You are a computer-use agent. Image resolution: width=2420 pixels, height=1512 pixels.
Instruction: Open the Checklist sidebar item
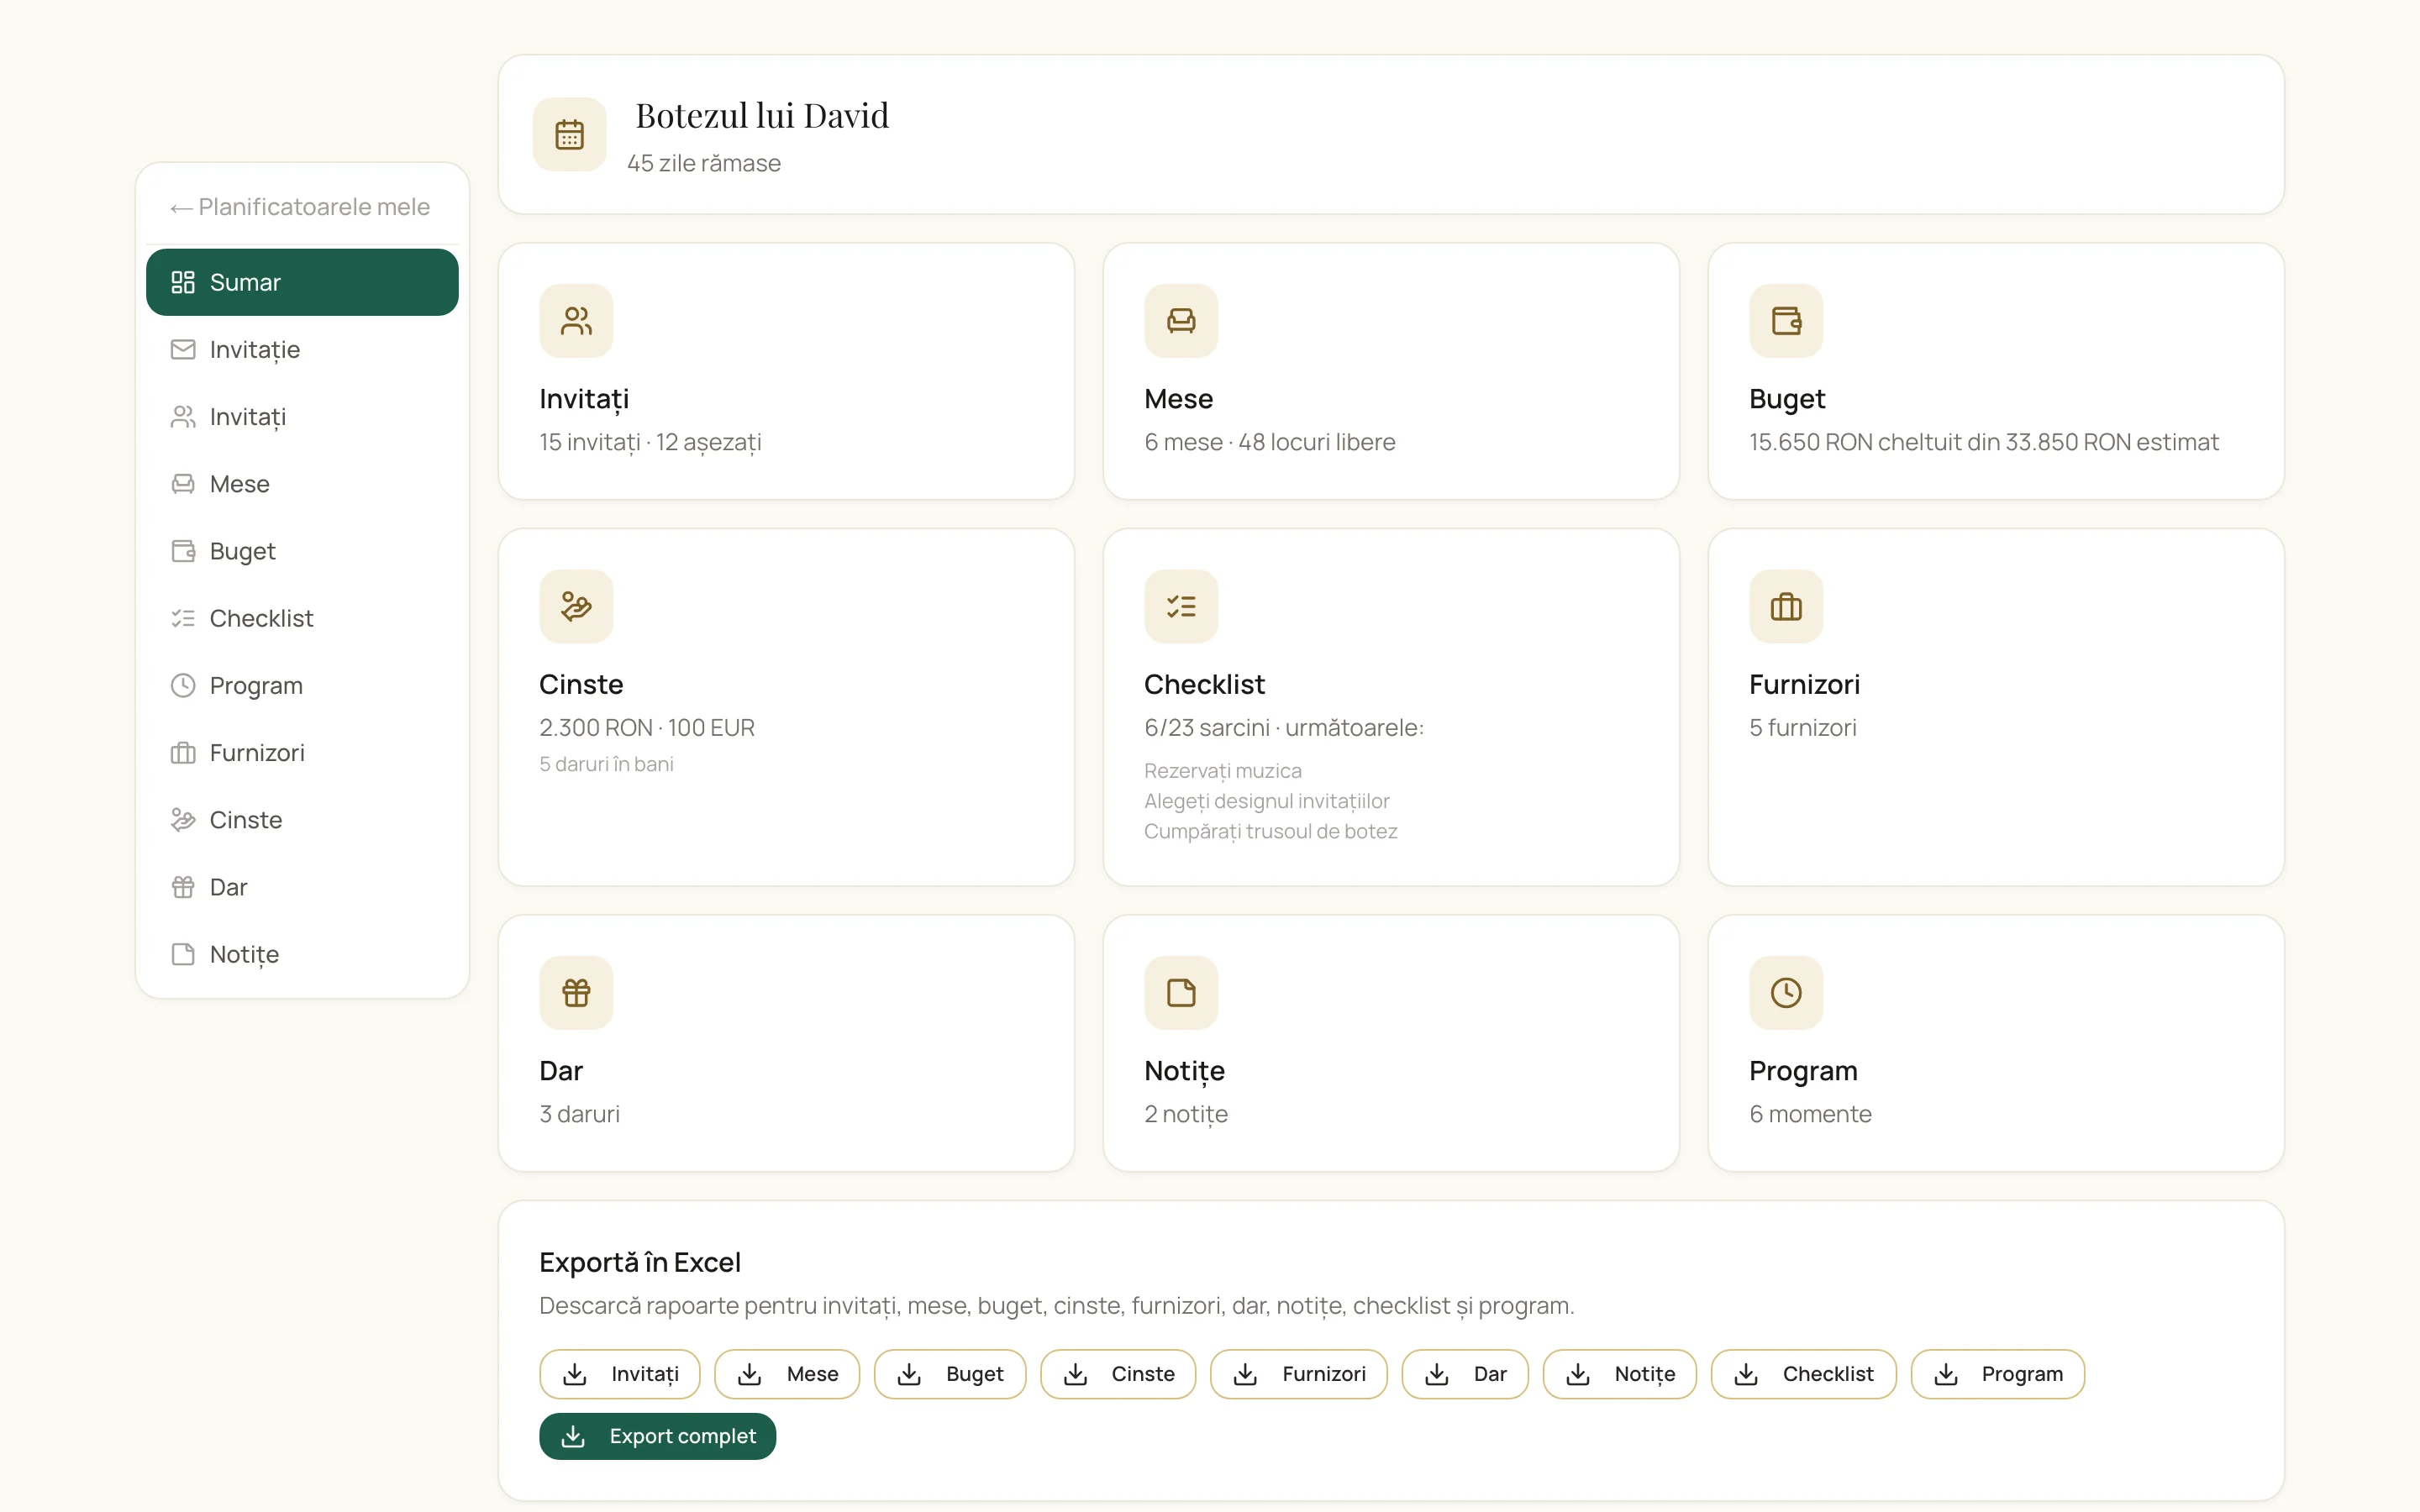(302, 618)
